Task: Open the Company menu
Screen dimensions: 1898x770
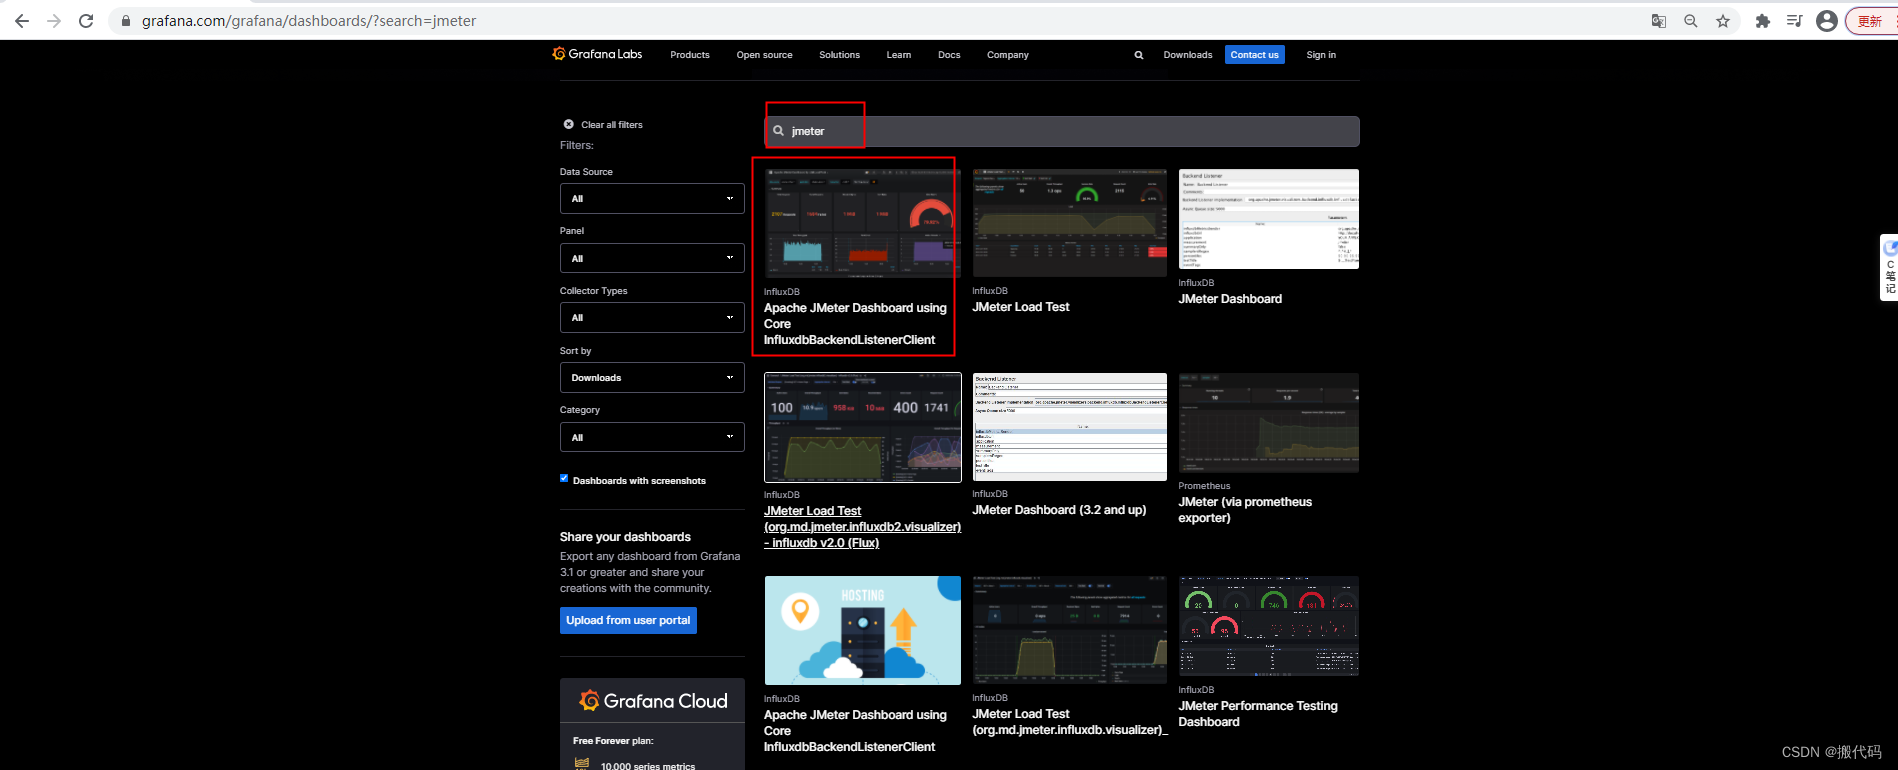Action: coord(1007,55)
